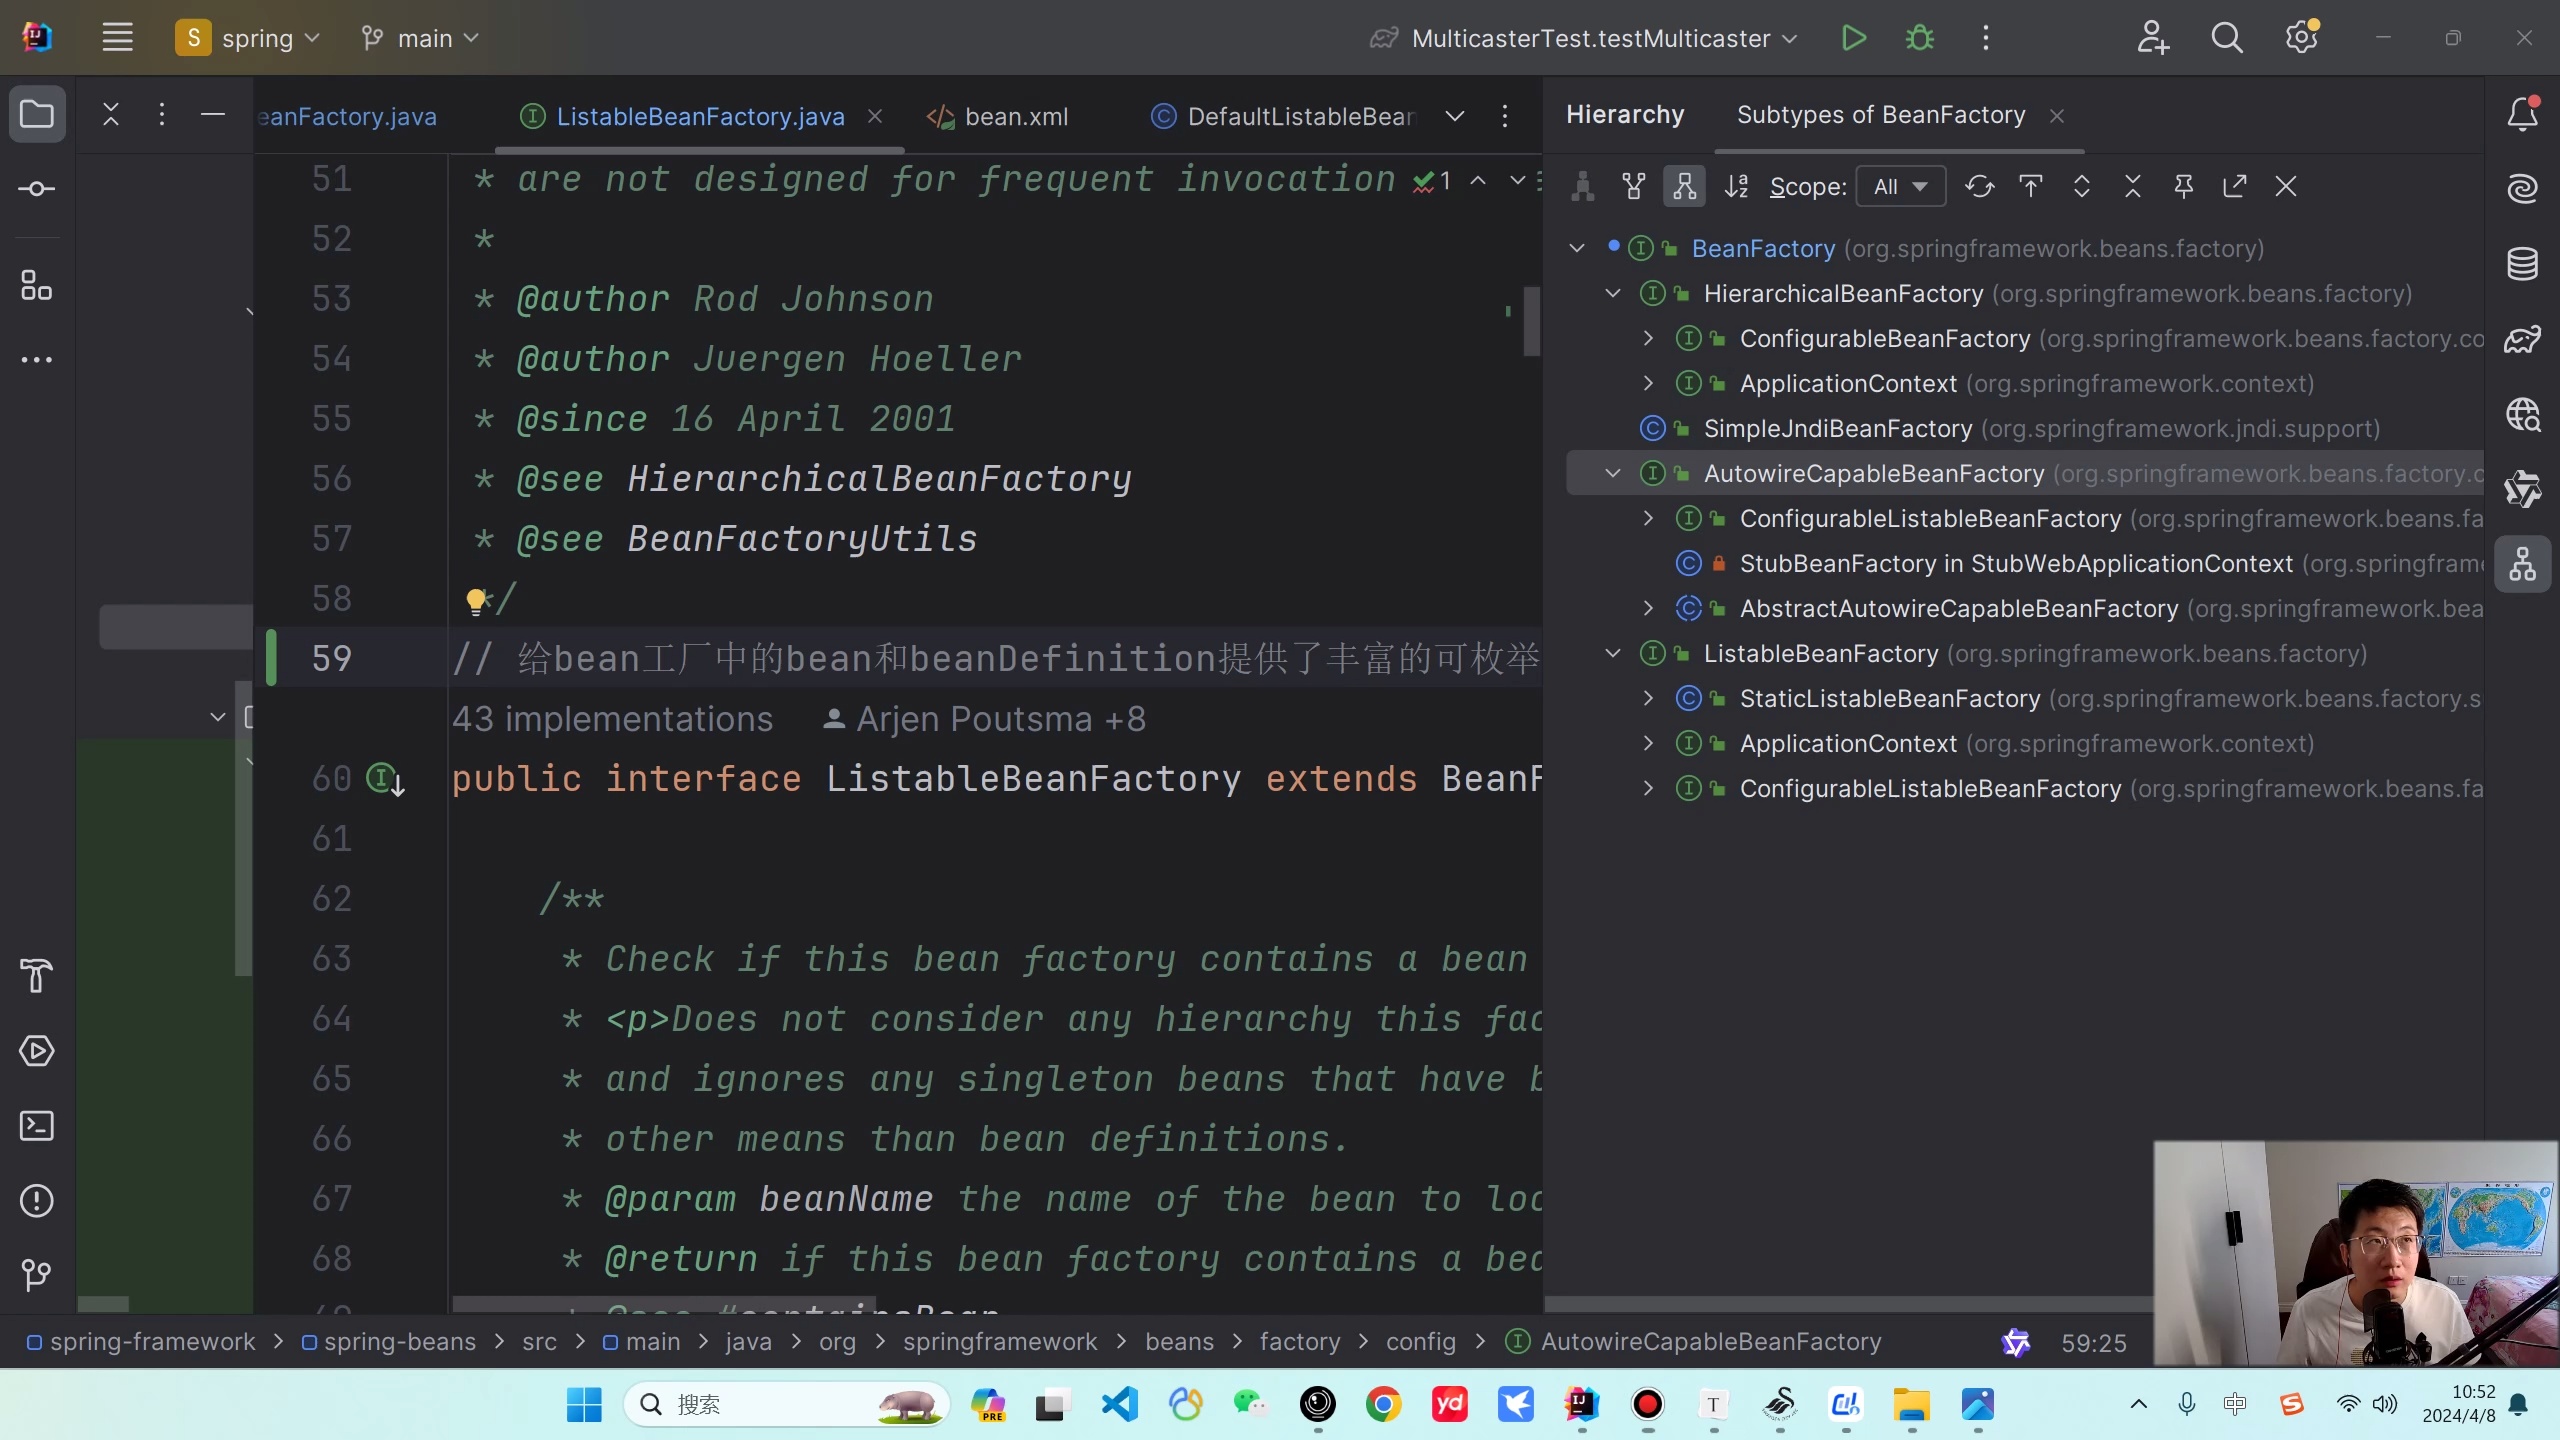This screenshot has width=2560, height=1440.
Task: Toggle alphabetical sorting in Hierarchy panel
Action: coord(1737,187)
